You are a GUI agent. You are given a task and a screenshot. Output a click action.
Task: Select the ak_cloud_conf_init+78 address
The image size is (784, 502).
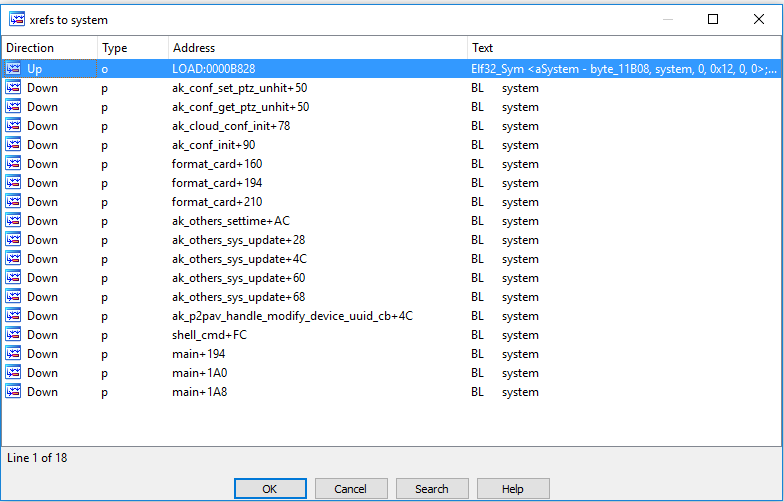coord(231,126)
